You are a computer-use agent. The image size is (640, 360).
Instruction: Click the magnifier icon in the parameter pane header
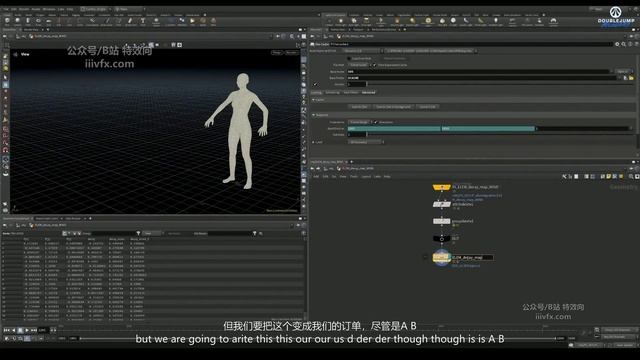click(623, 44)
